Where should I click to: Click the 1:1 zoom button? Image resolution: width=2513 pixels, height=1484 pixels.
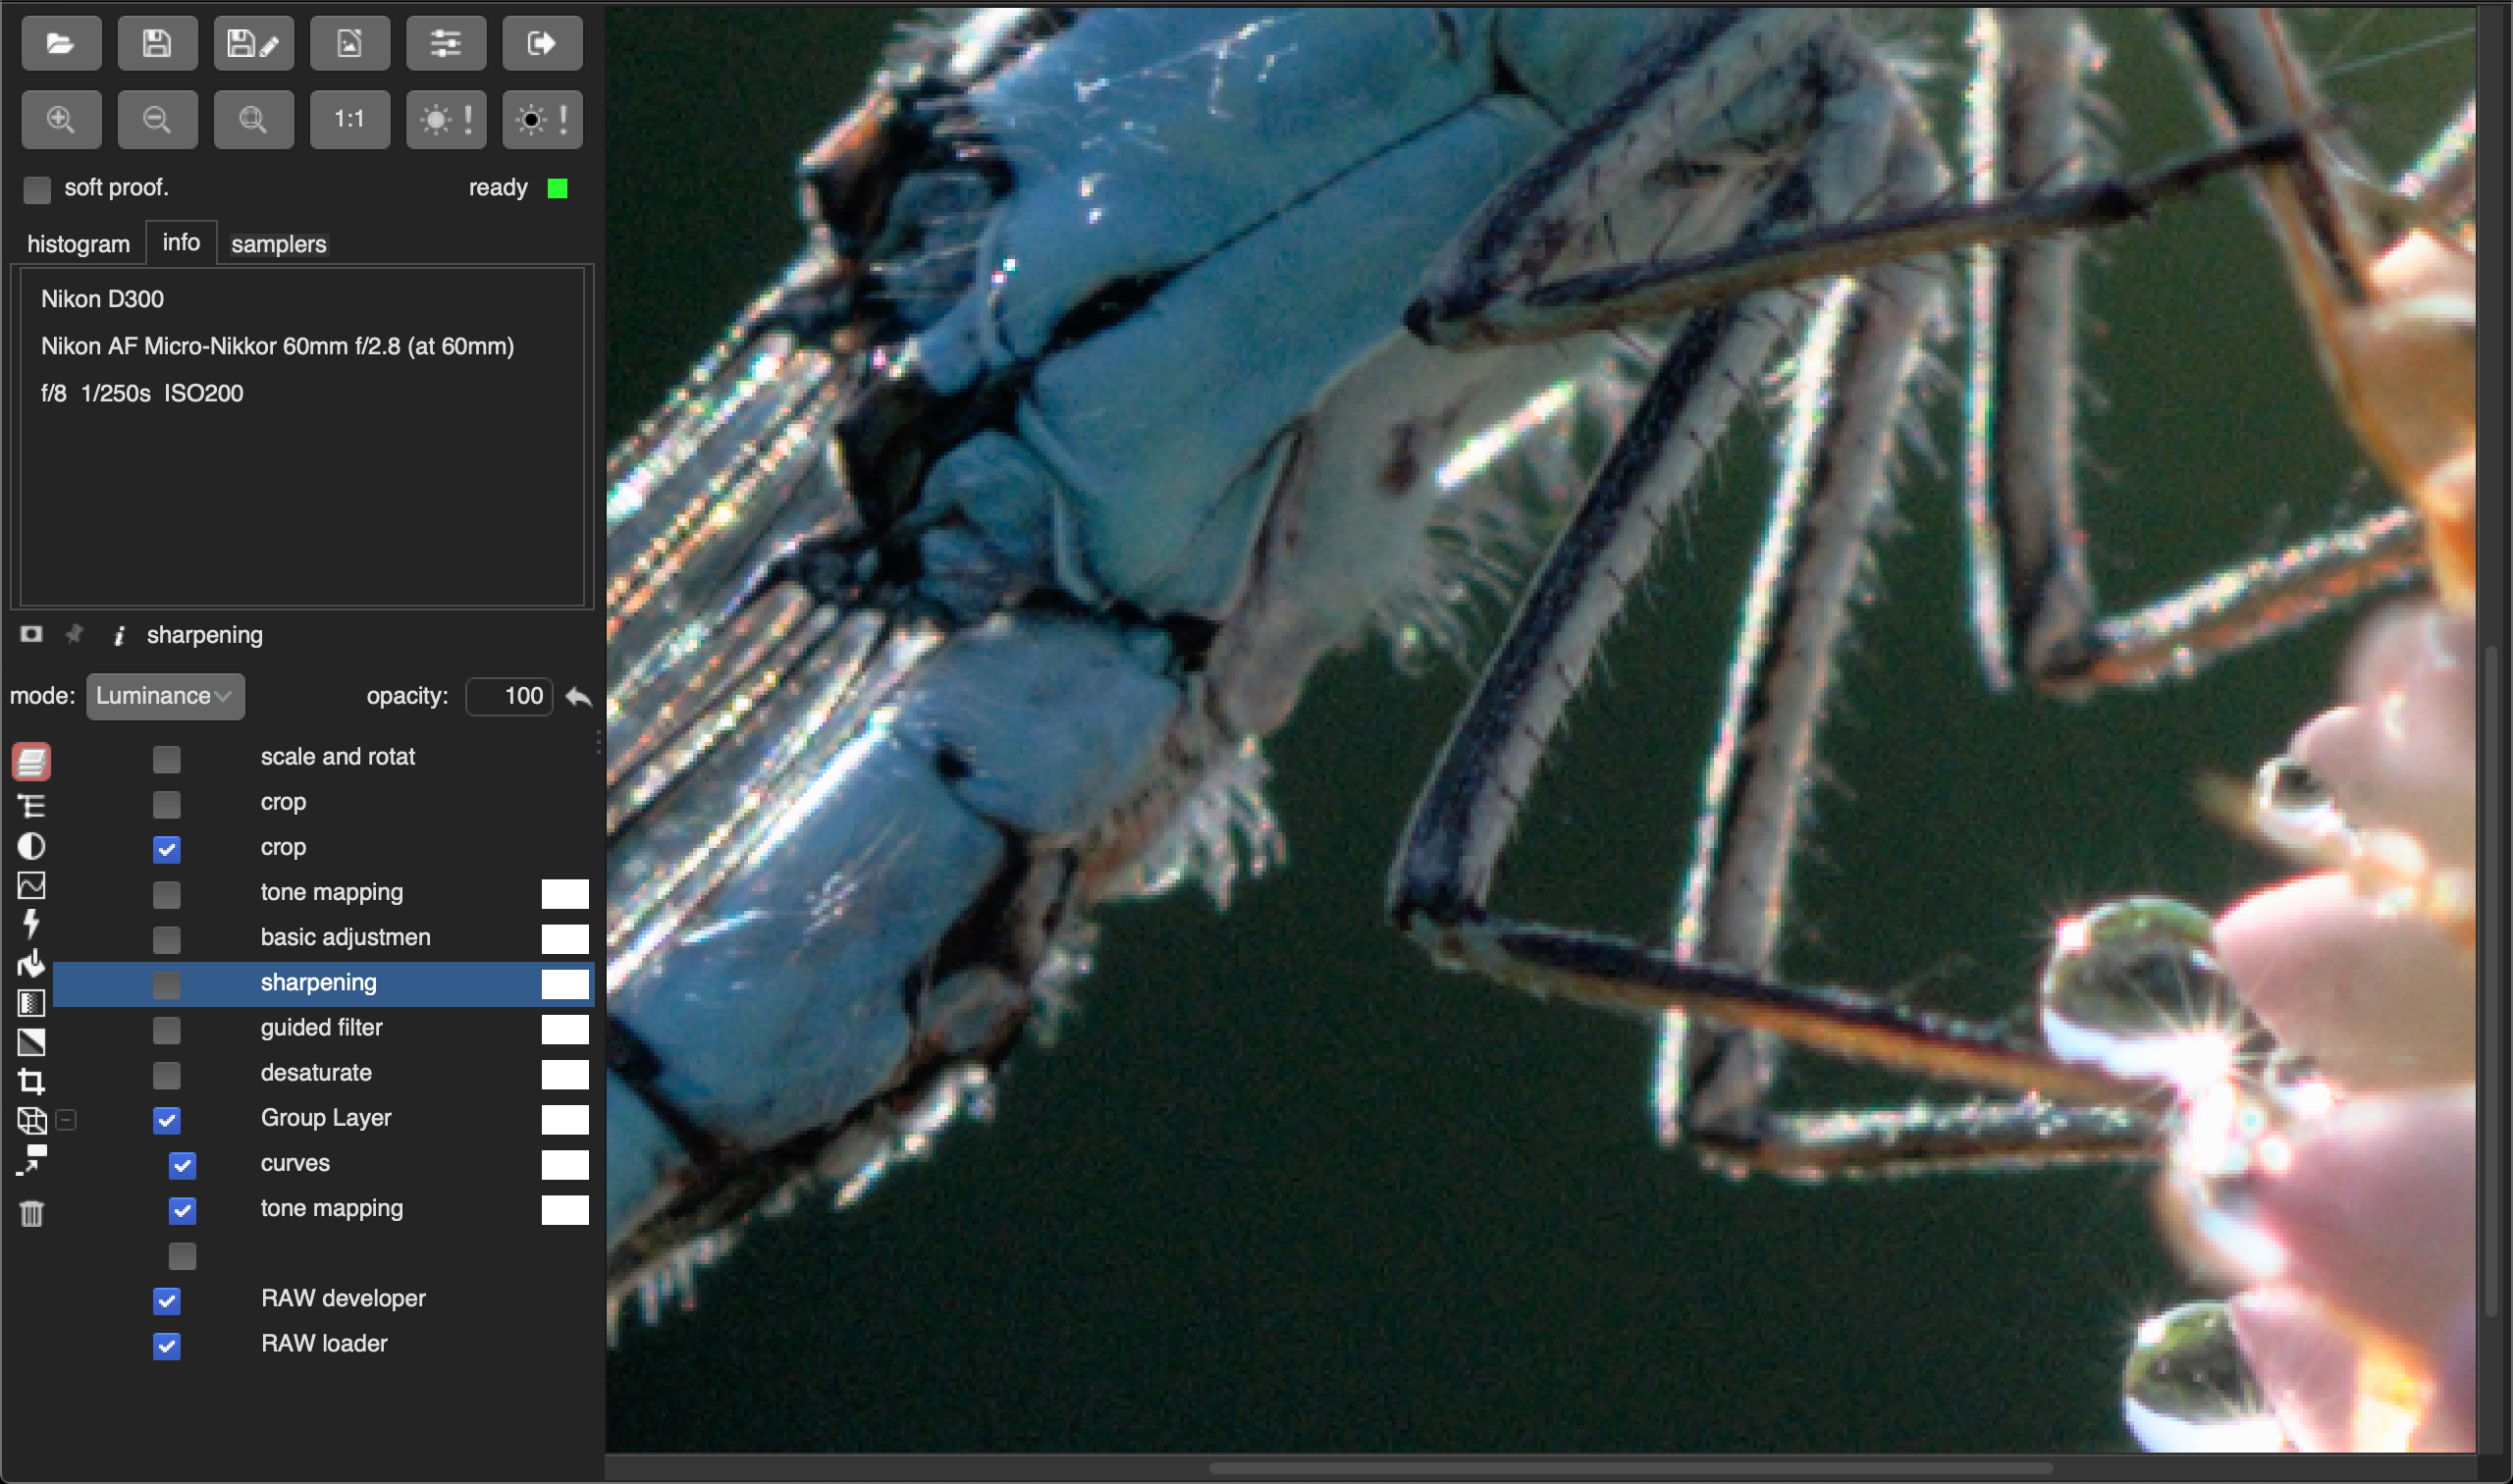(349, 120)
